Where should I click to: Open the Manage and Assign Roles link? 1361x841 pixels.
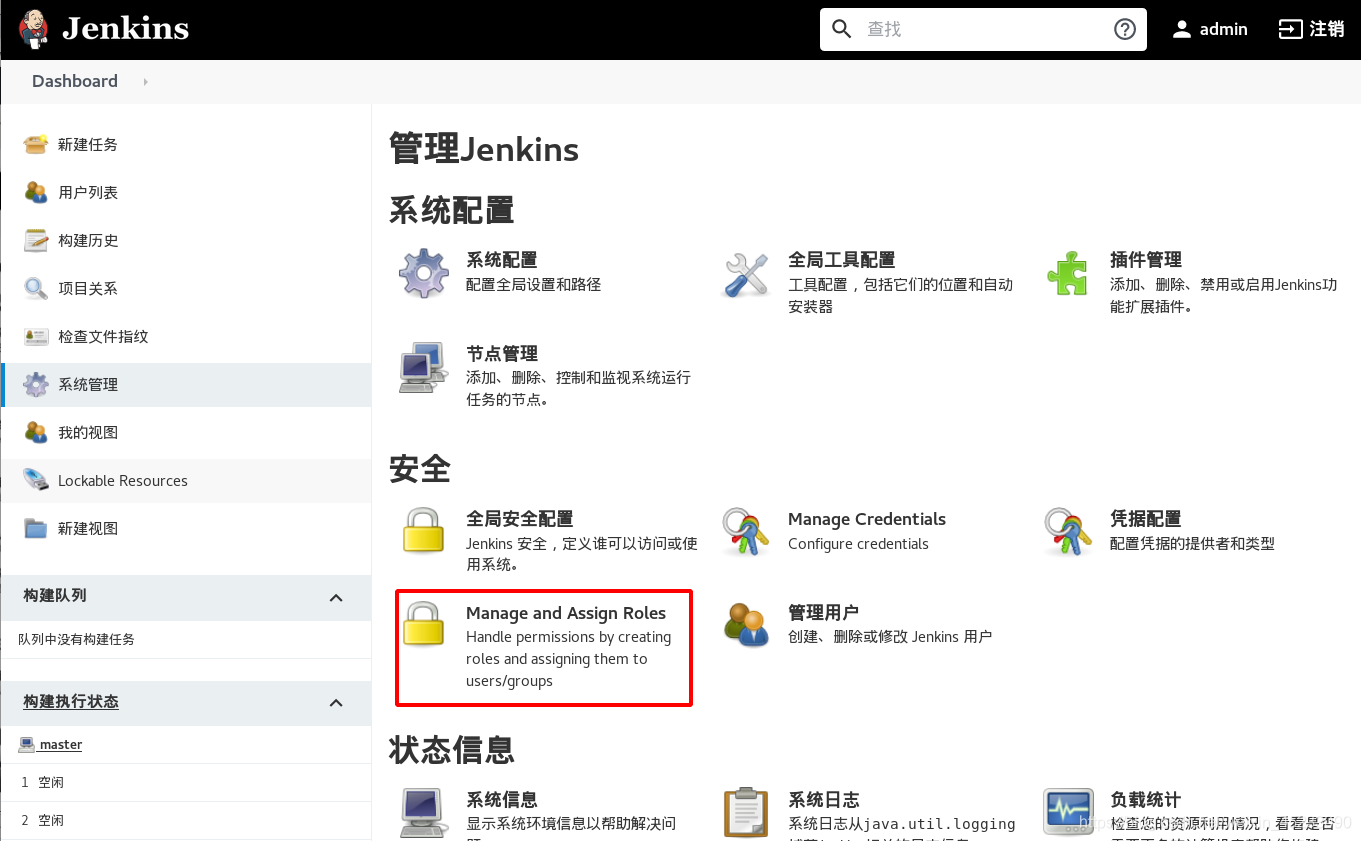tap(566, 613)
